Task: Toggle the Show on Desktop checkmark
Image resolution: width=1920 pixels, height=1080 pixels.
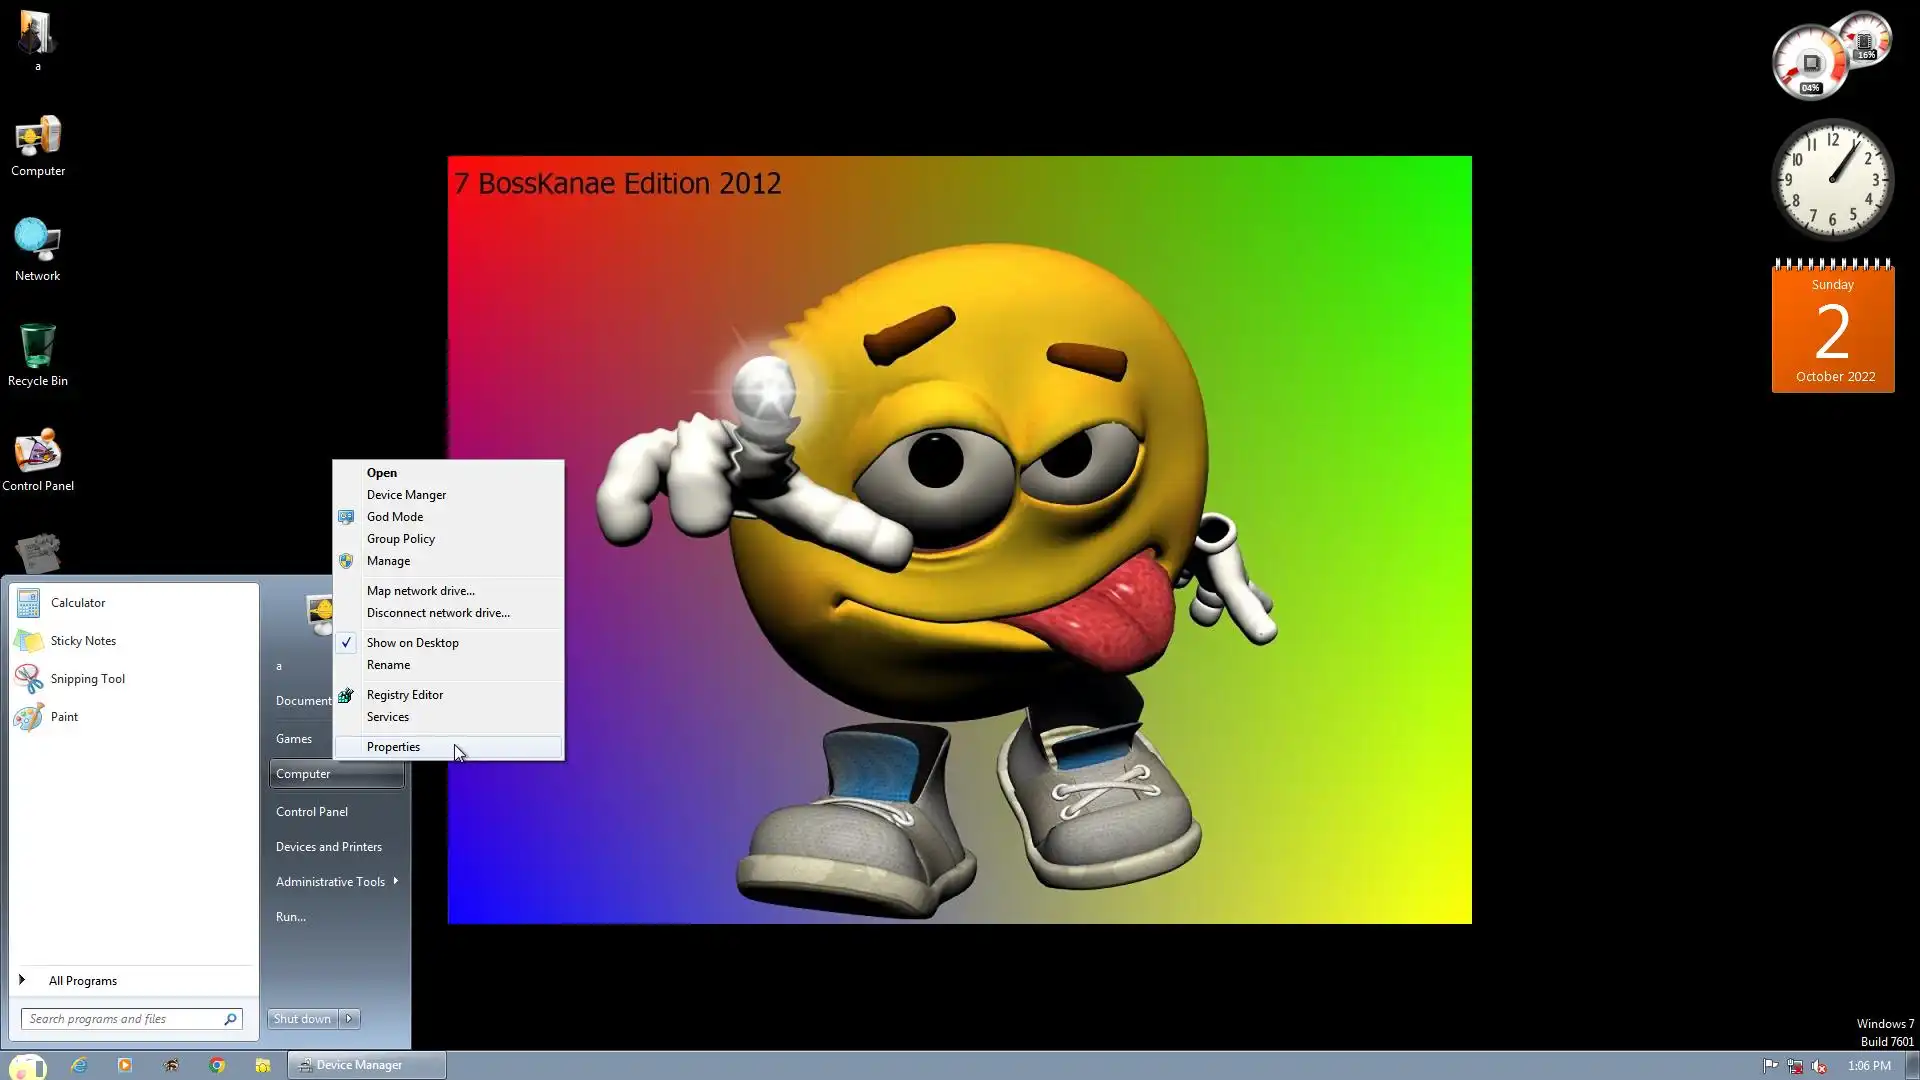Action: click(412, 643)
